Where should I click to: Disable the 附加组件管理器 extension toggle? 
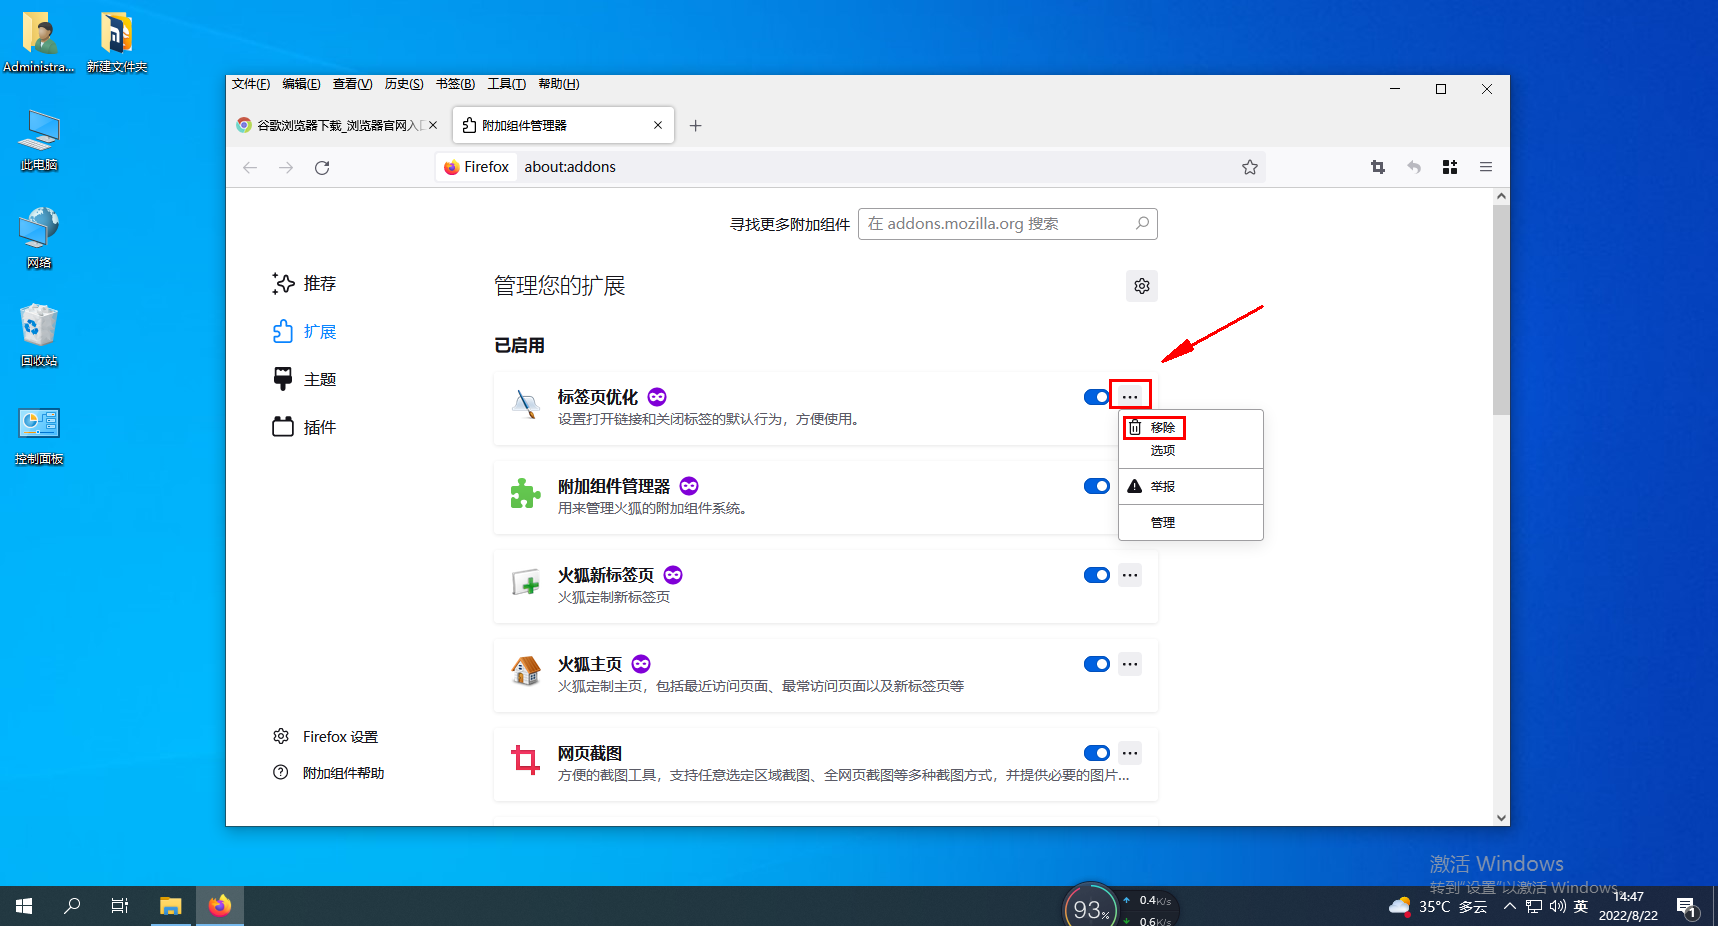[1097, 486]
